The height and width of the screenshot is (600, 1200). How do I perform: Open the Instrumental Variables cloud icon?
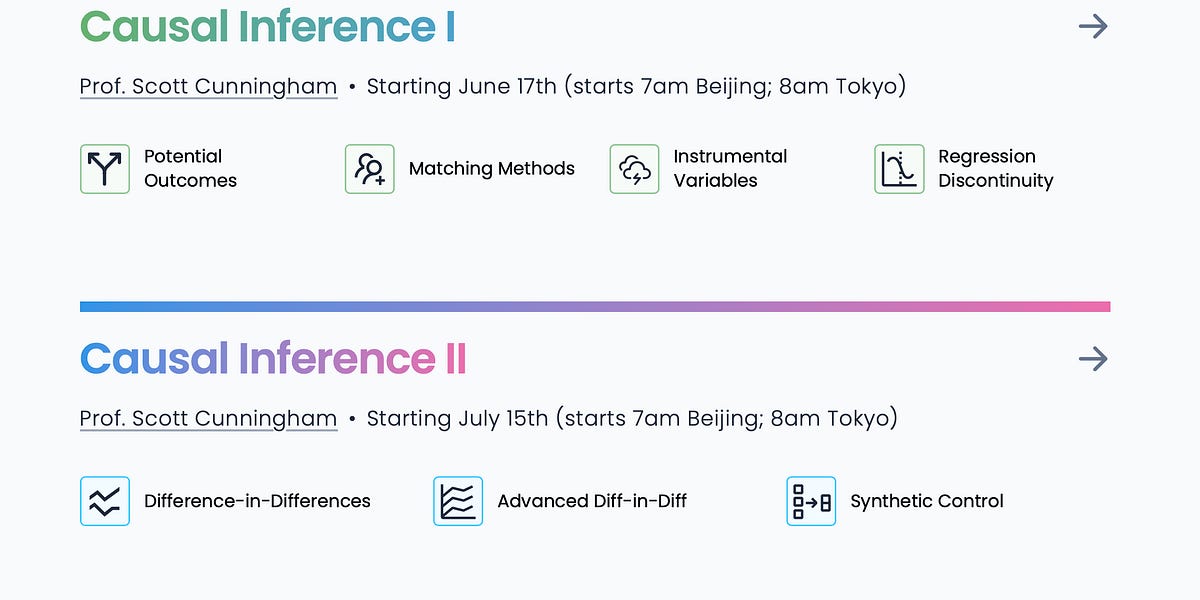pyautogui.click(x=633, y=169)
